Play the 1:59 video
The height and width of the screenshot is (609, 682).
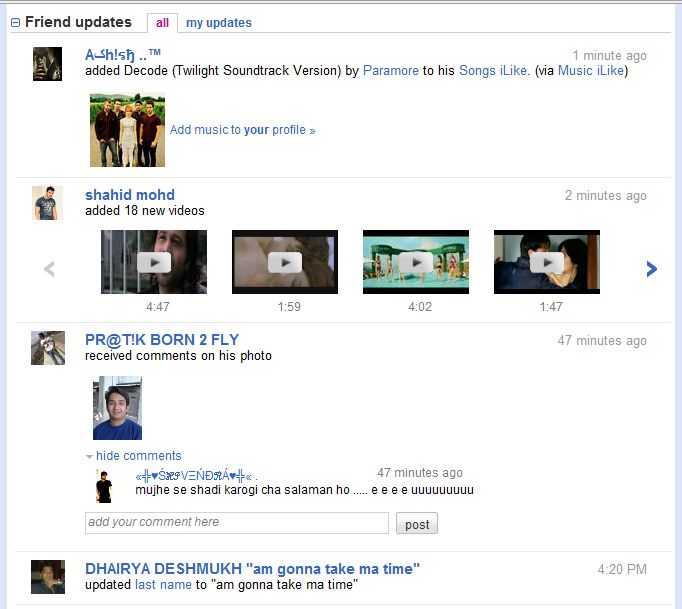(x=285, y=262)
